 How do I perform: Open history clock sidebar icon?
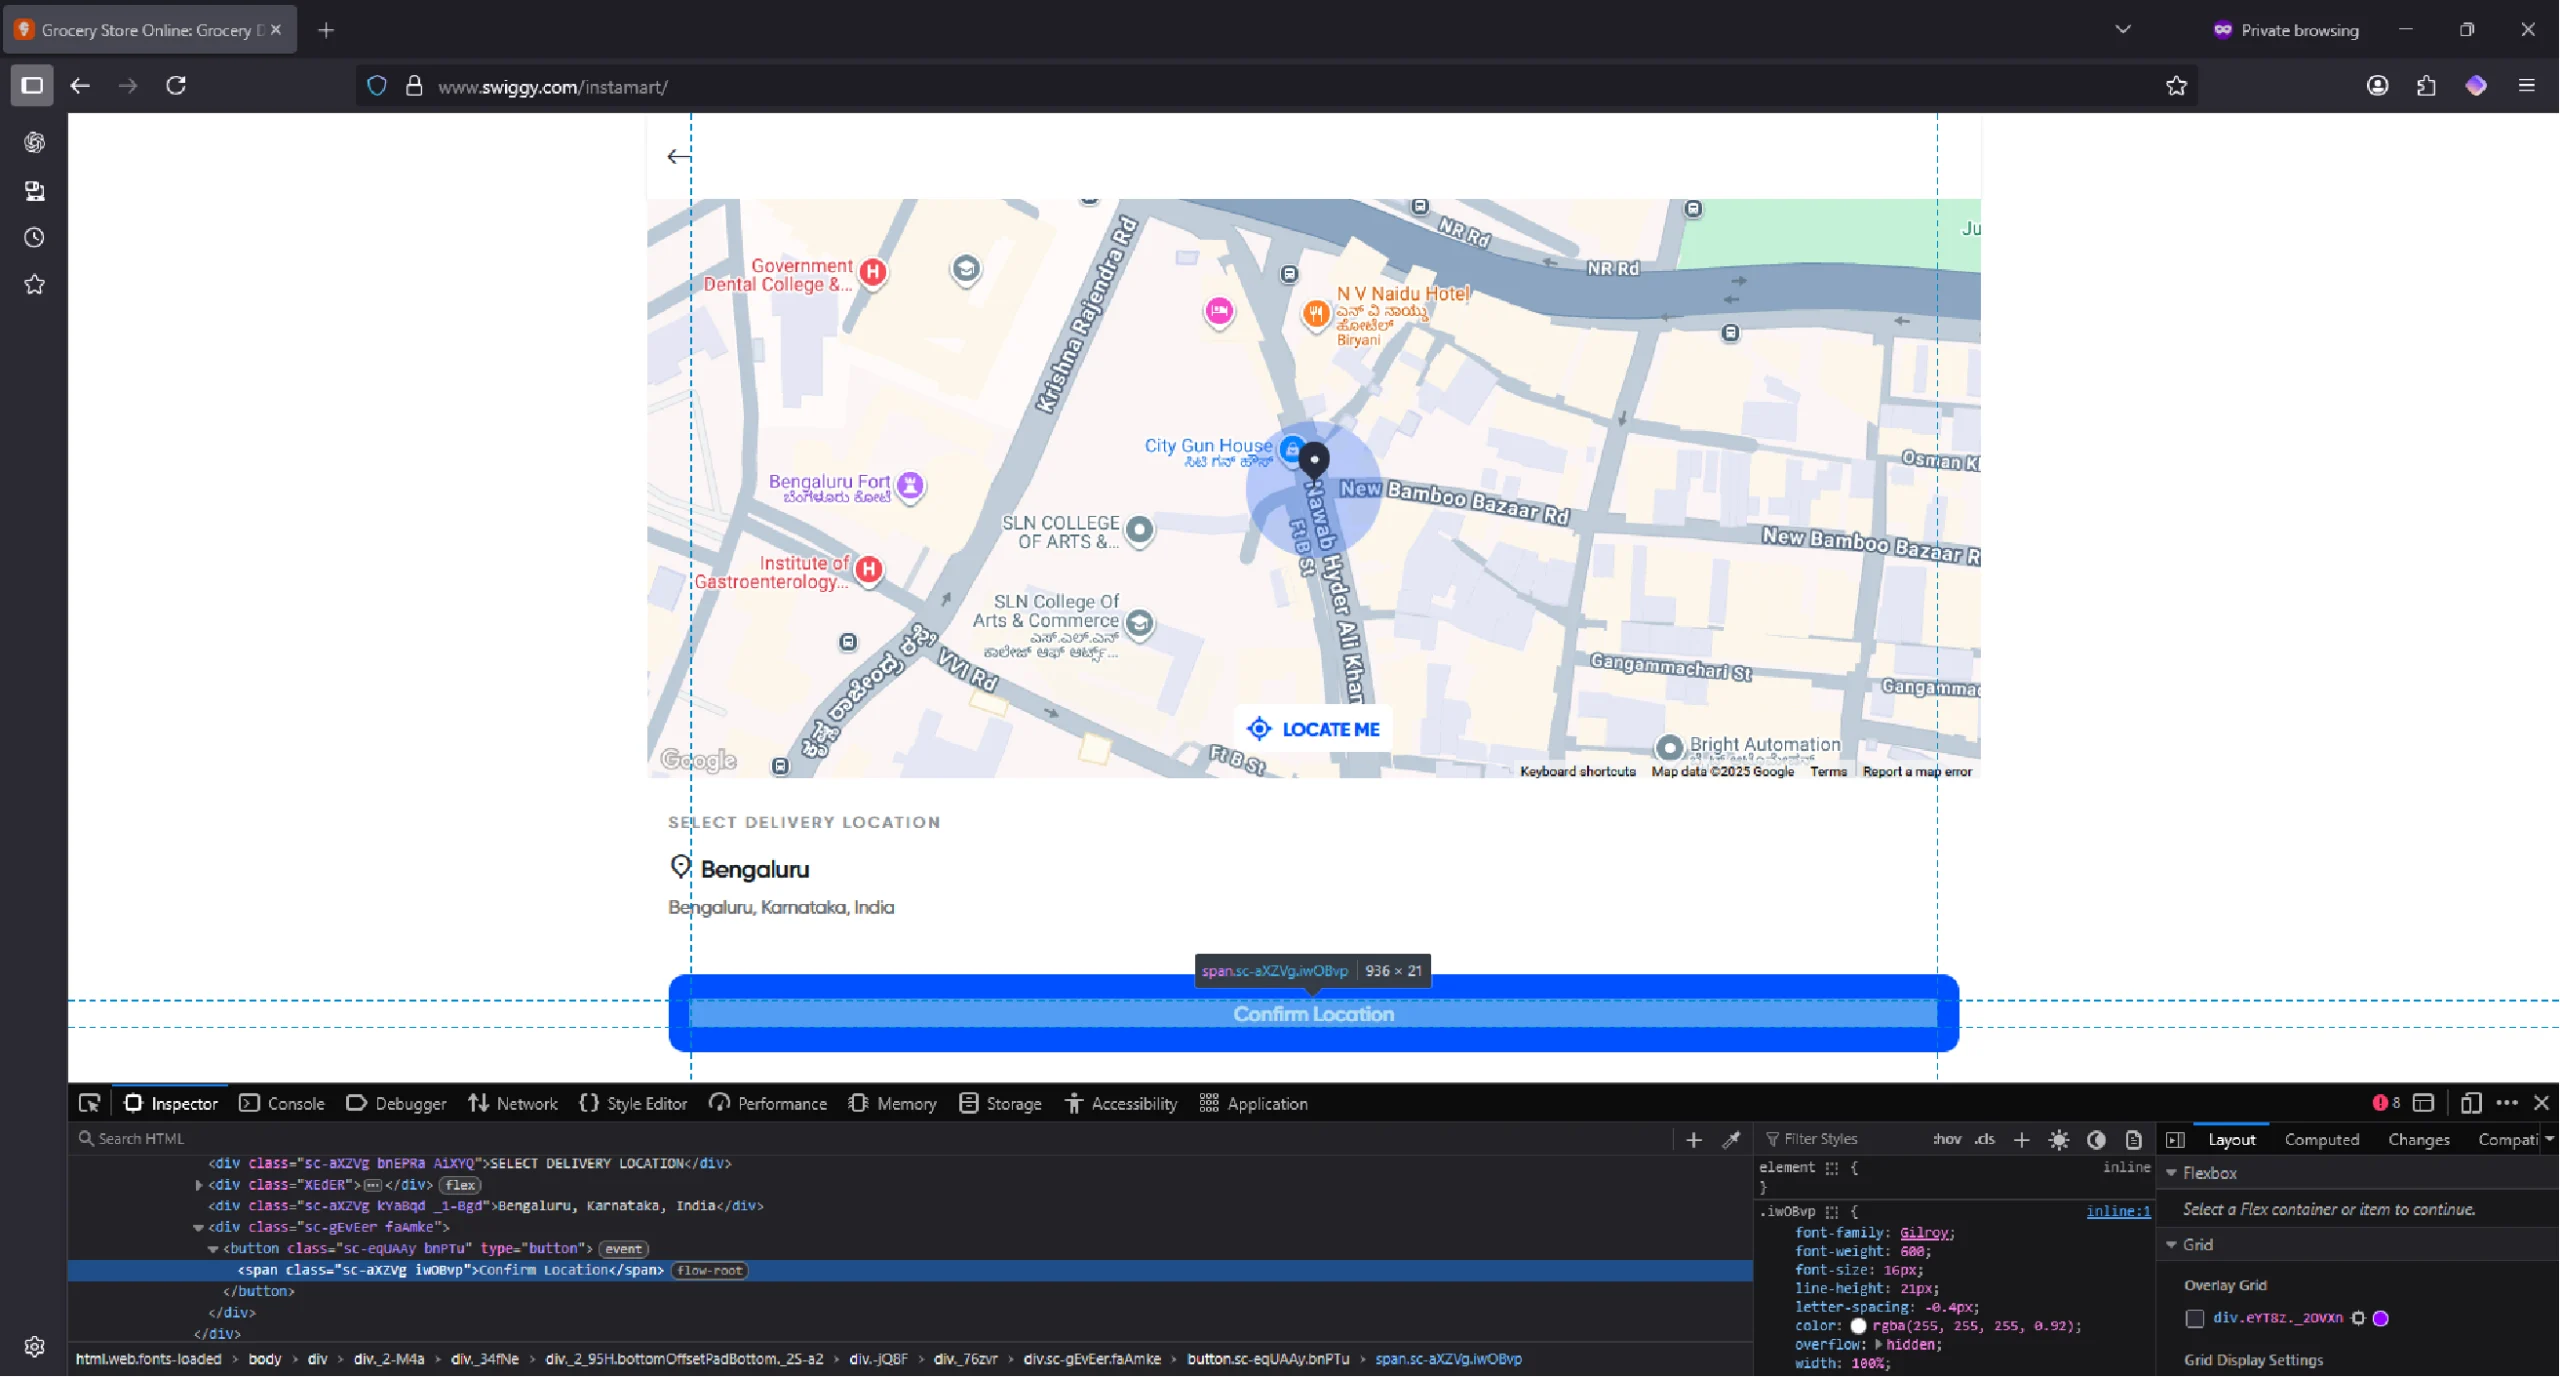click(x=35, y=238)
